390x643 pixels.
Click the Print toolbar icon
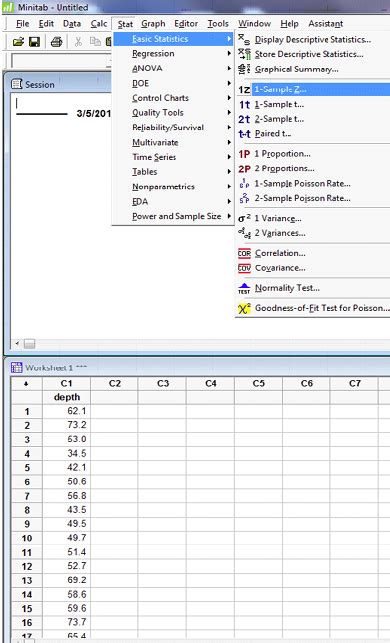pyautogui.click(x=57, y=41)
